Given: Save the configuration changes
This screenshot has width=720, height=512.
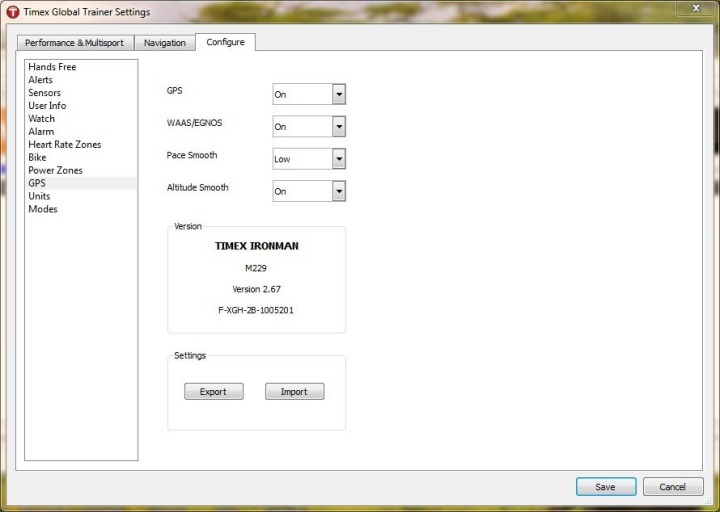Looking at the screenshot, I should pyautogui.click(x=606, y=487).
